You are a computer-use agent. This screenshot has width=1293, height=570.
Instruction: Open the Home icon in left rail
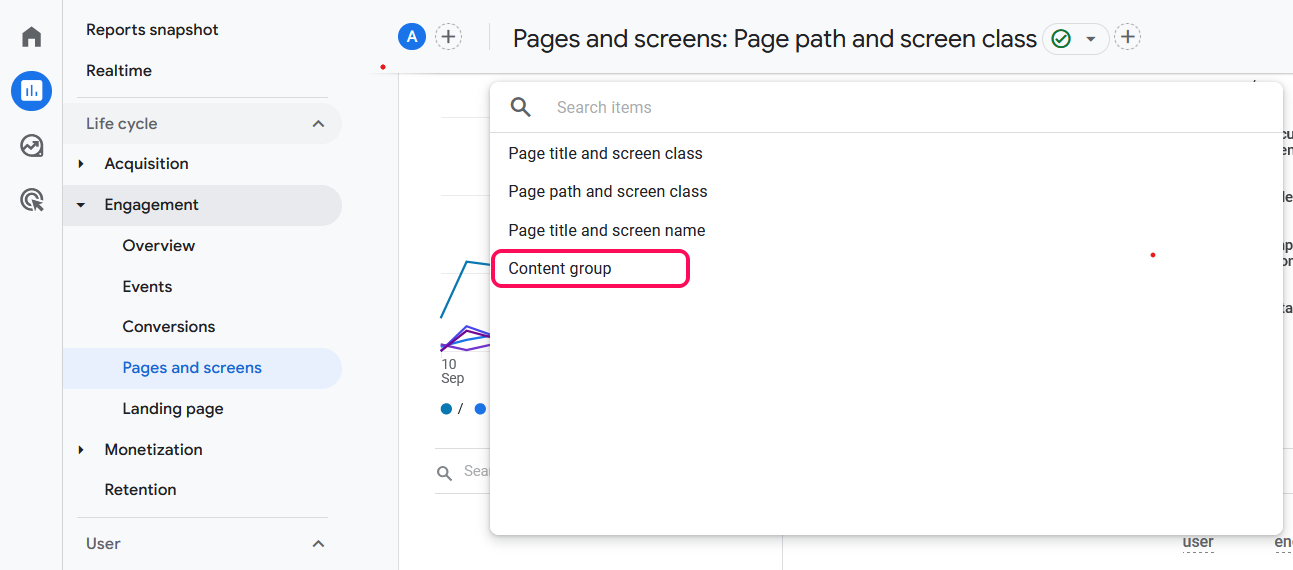32,37
